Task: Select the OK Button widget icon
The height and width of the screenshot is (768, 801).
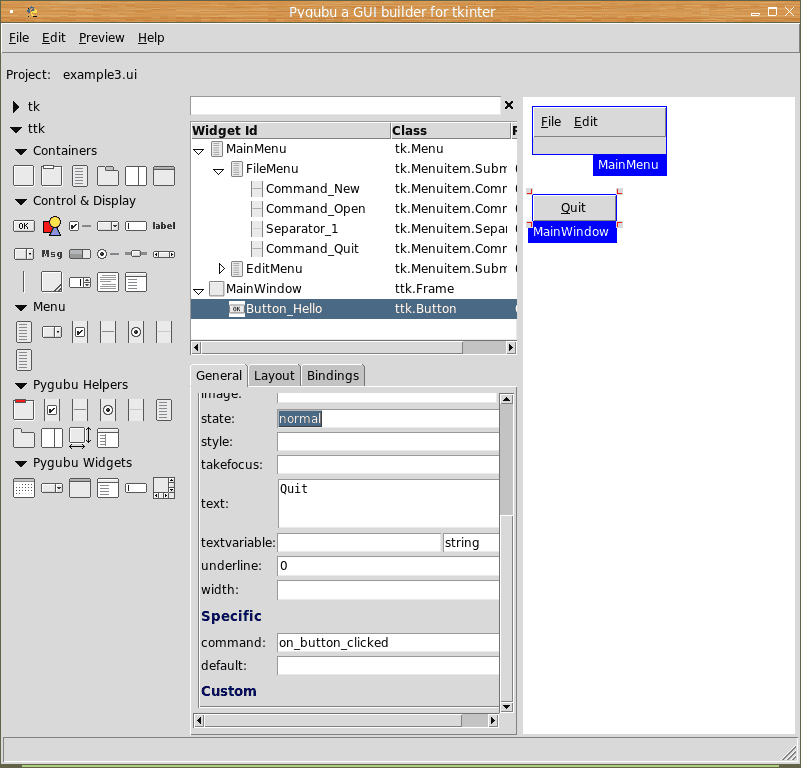Action: [x=23, y=226]
